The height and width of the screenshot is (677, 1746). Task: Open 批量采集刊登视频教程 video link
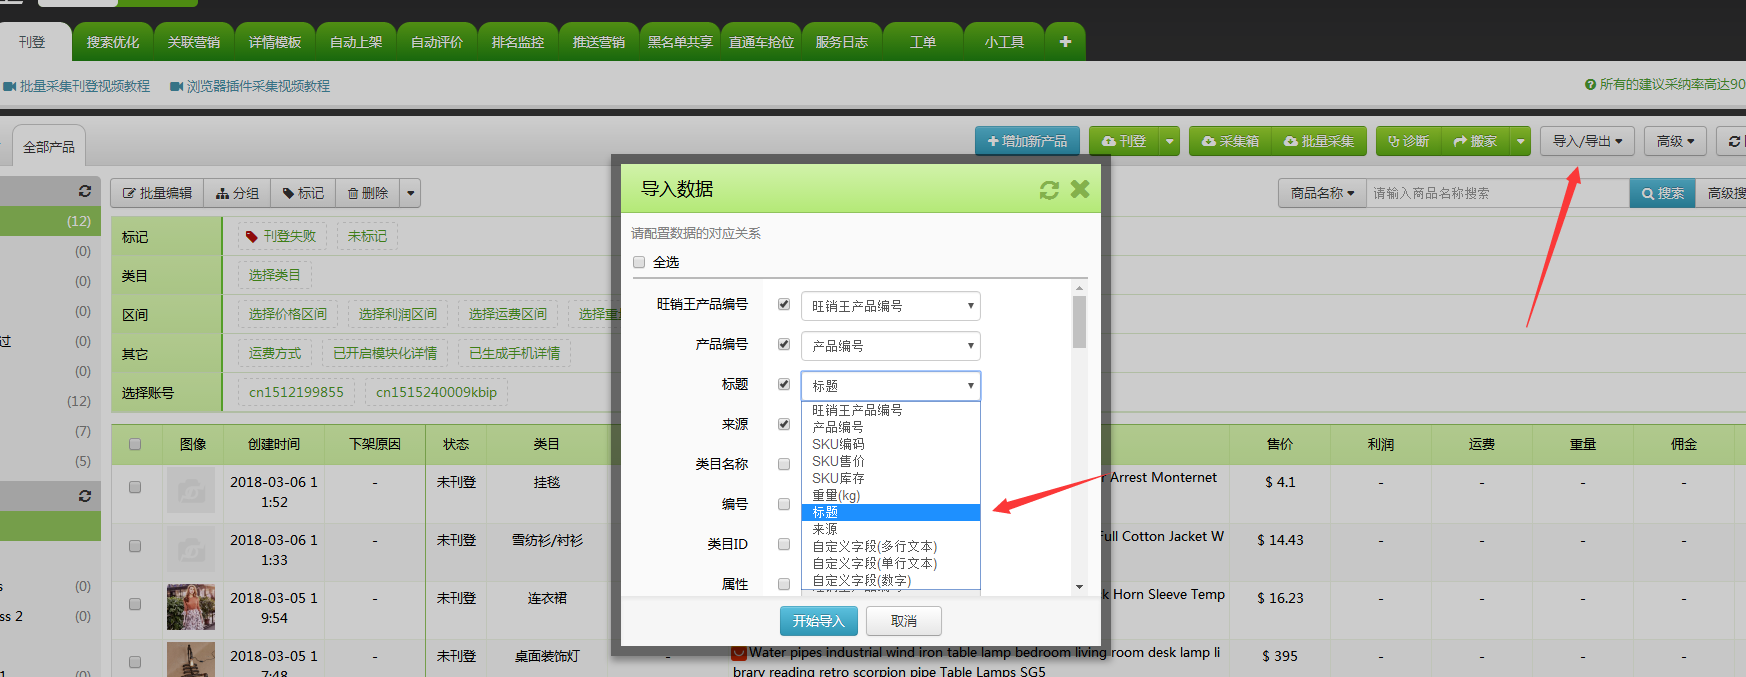click(x=76, y=86)
